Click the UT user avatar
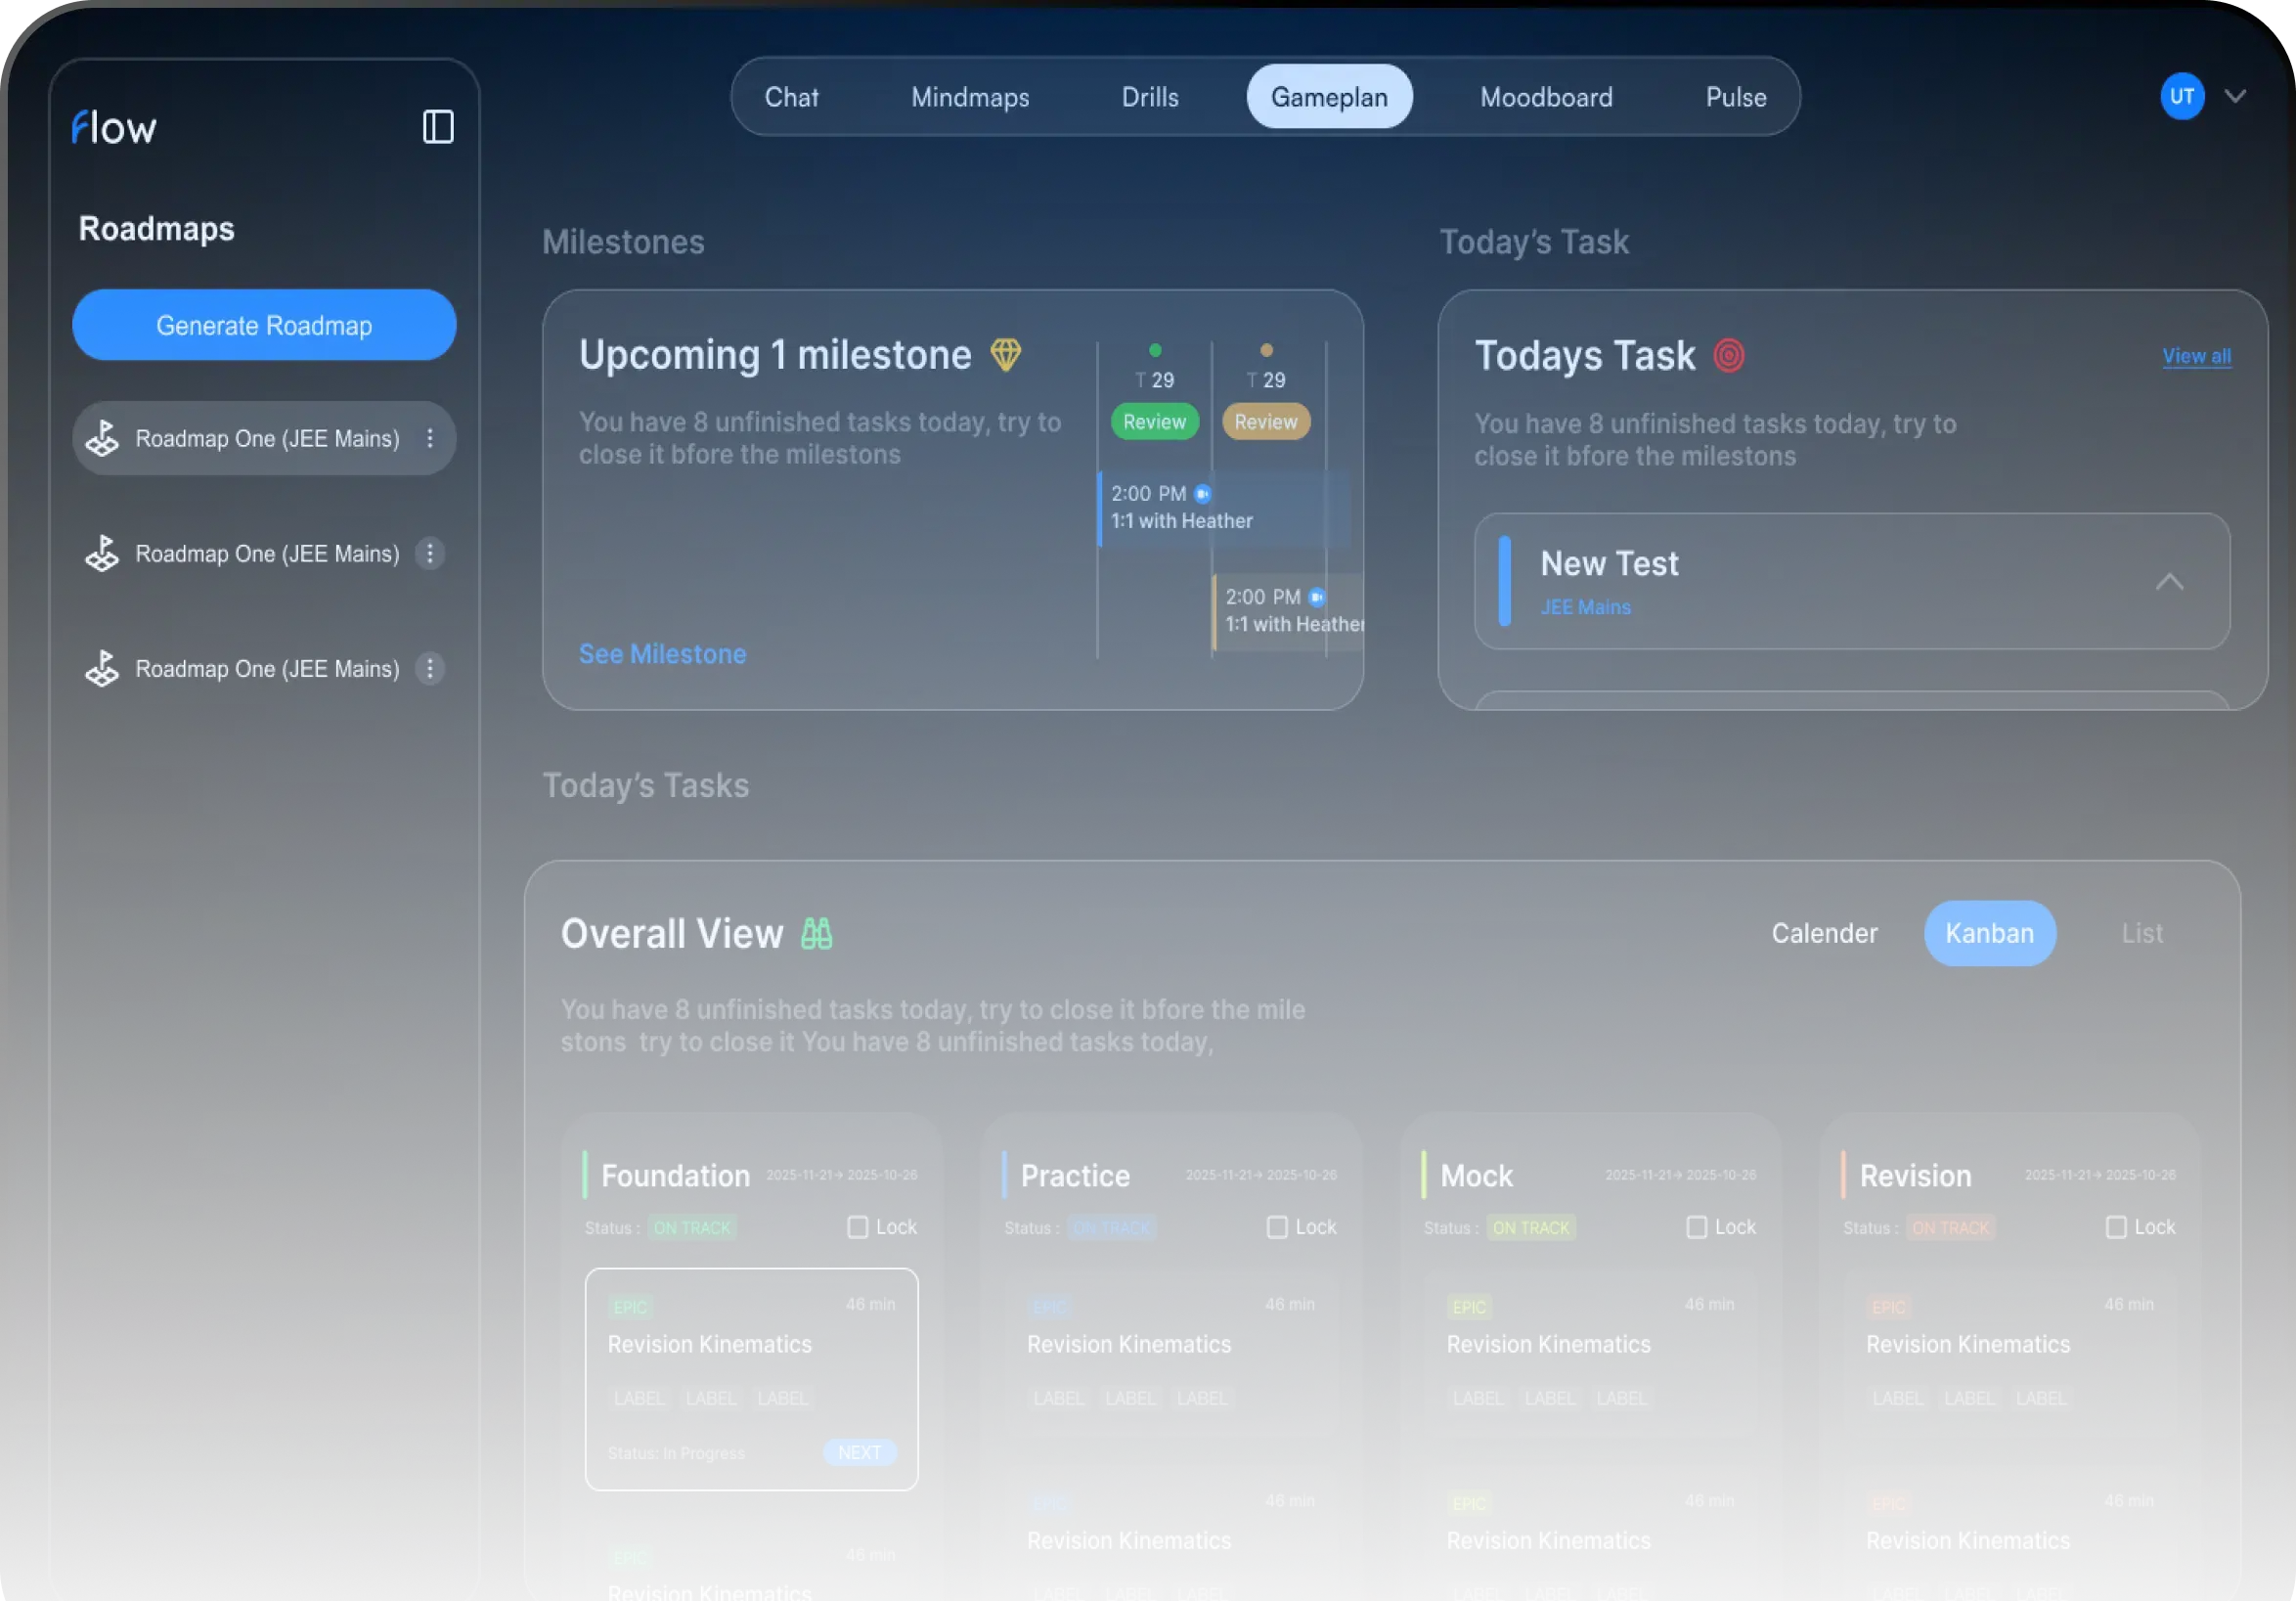 point(2181,97)
